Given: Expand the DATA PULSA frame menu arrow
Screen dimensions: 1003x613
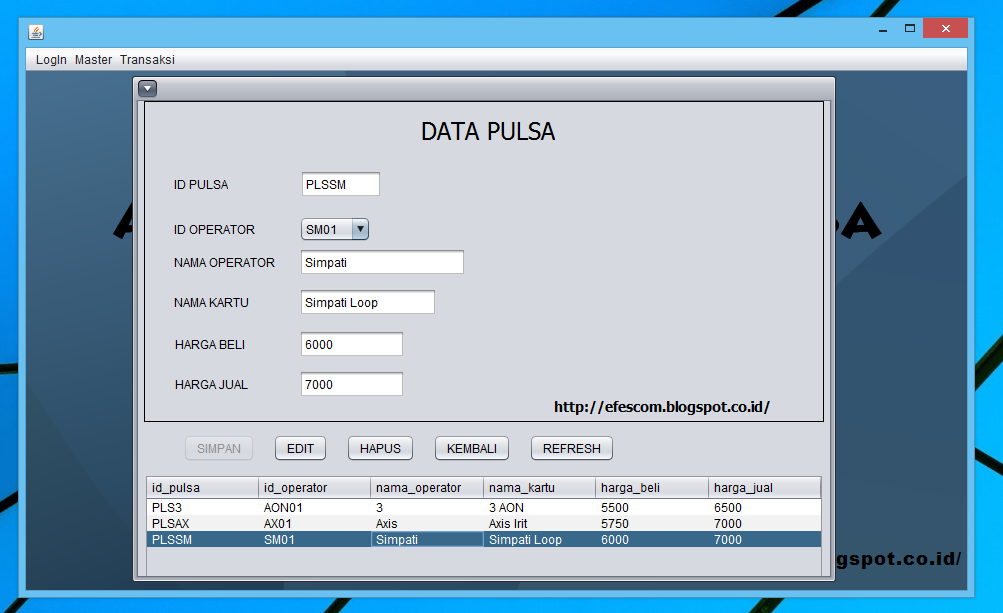Looking at the screenshot, I should pos(147,88).
